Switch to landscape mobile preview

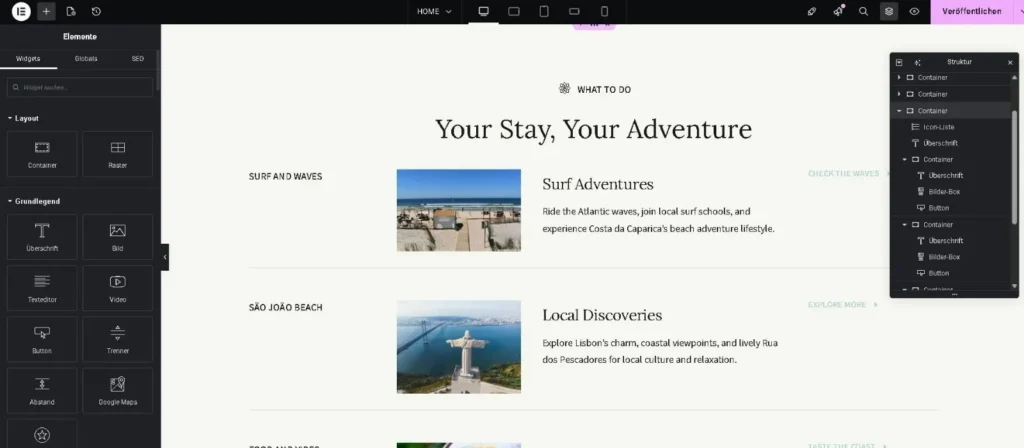[574, 11]
